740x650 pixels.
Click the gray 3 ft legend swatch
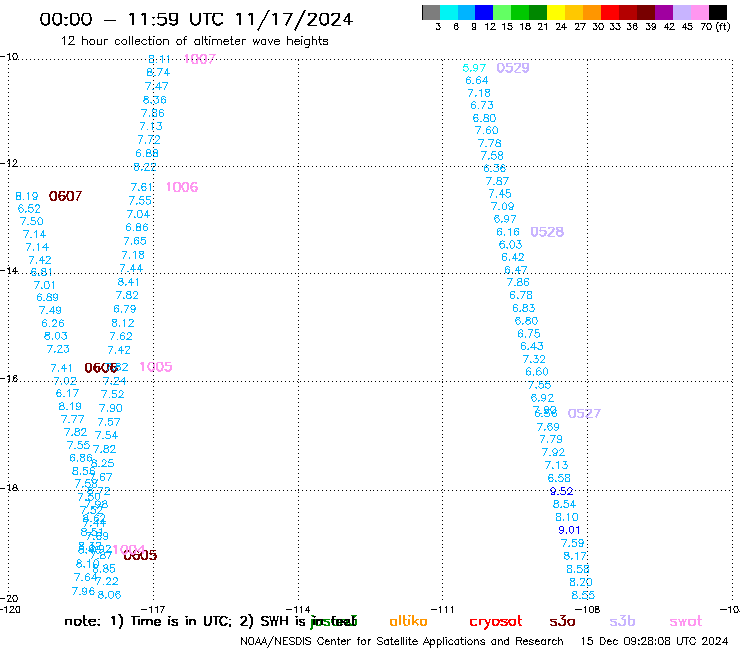coord(431,12)
